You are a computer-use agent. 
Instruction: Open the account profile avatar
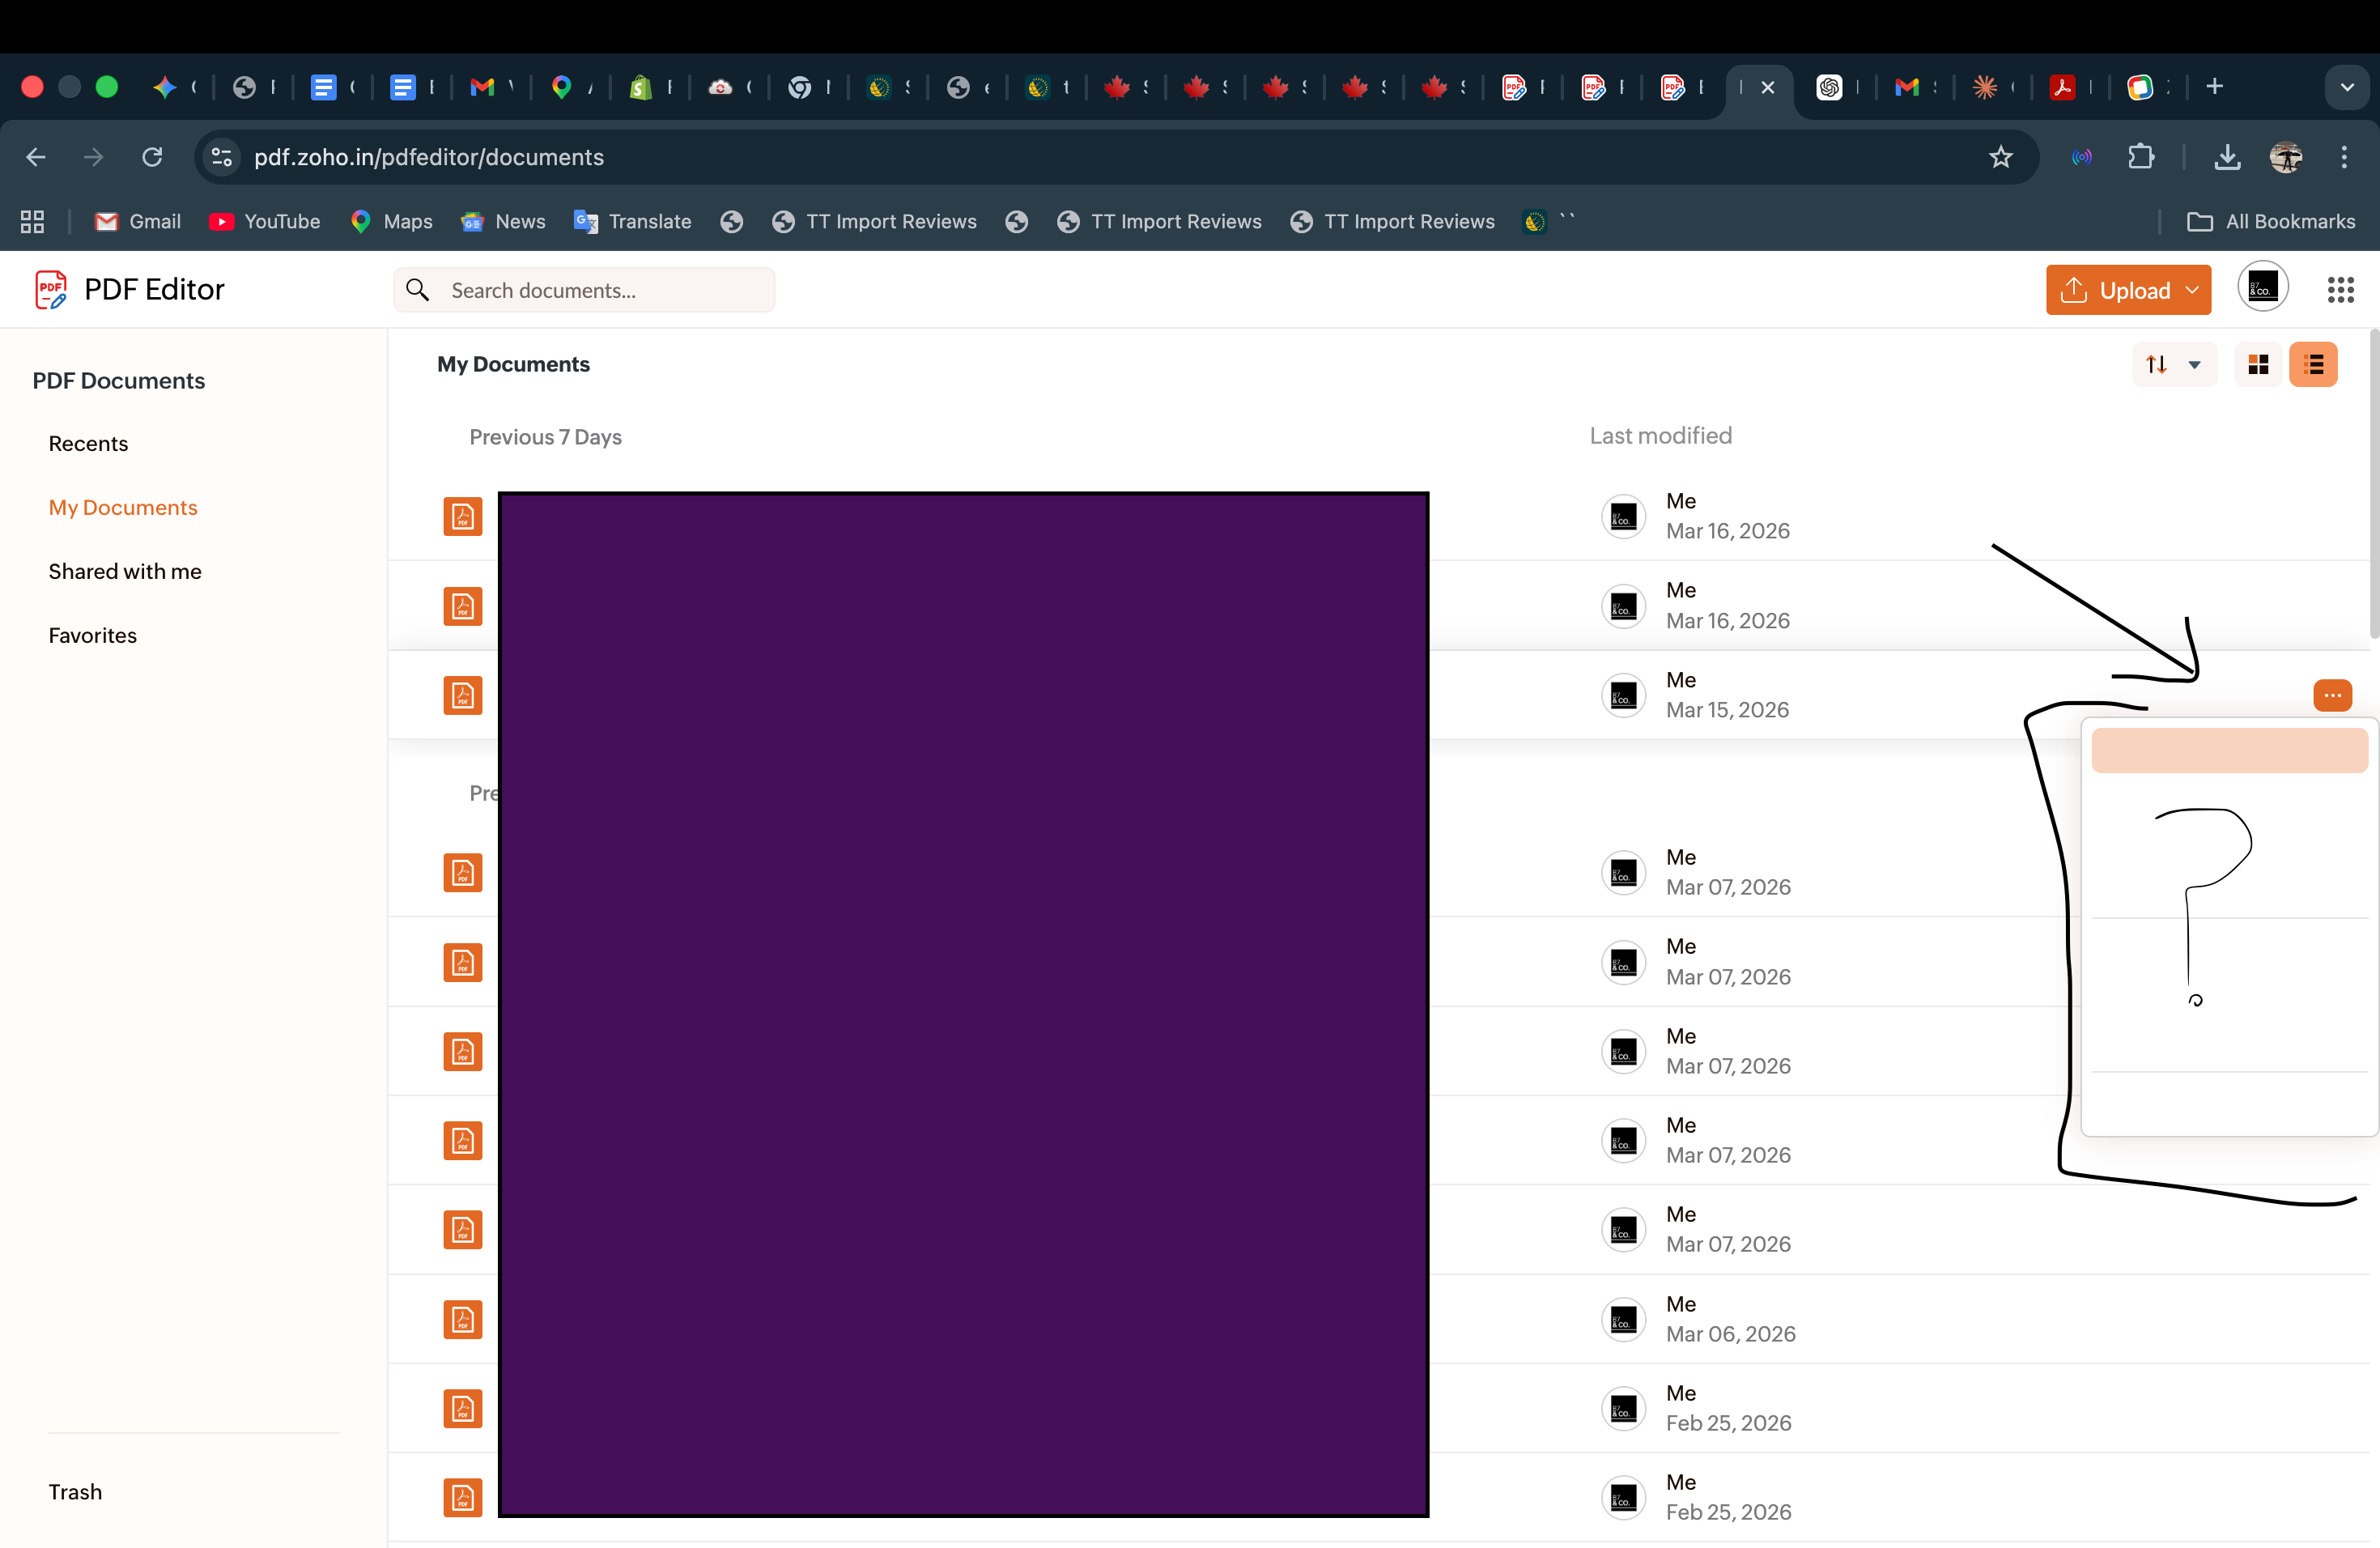pyautogui.click(x=2263, y=288)
